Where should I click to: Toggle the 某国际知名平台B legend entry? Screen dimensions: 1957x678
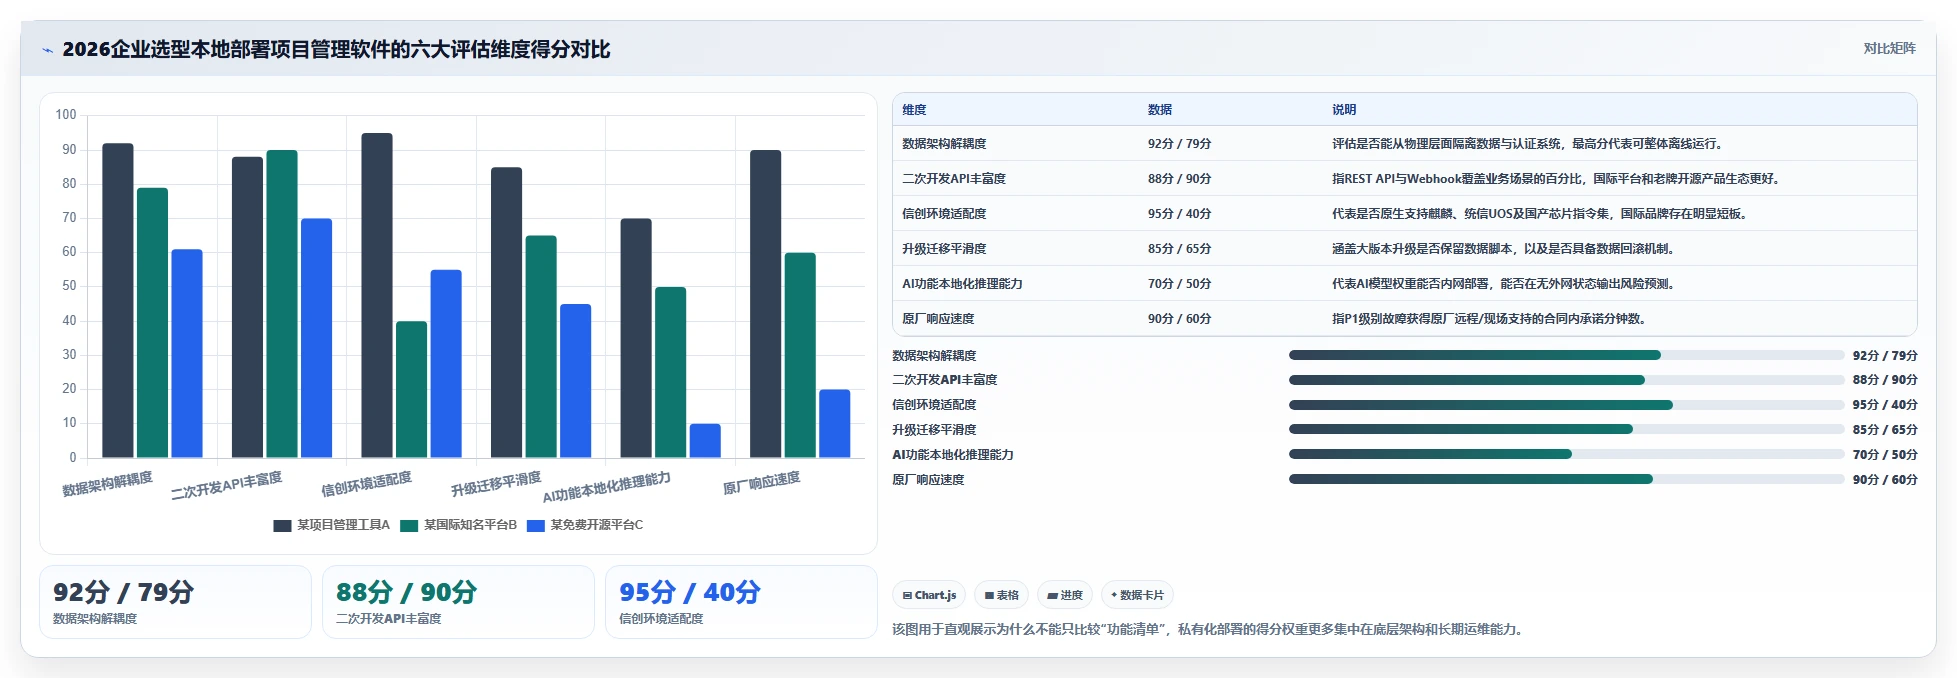pyautogui.click(x=458, y=525)
